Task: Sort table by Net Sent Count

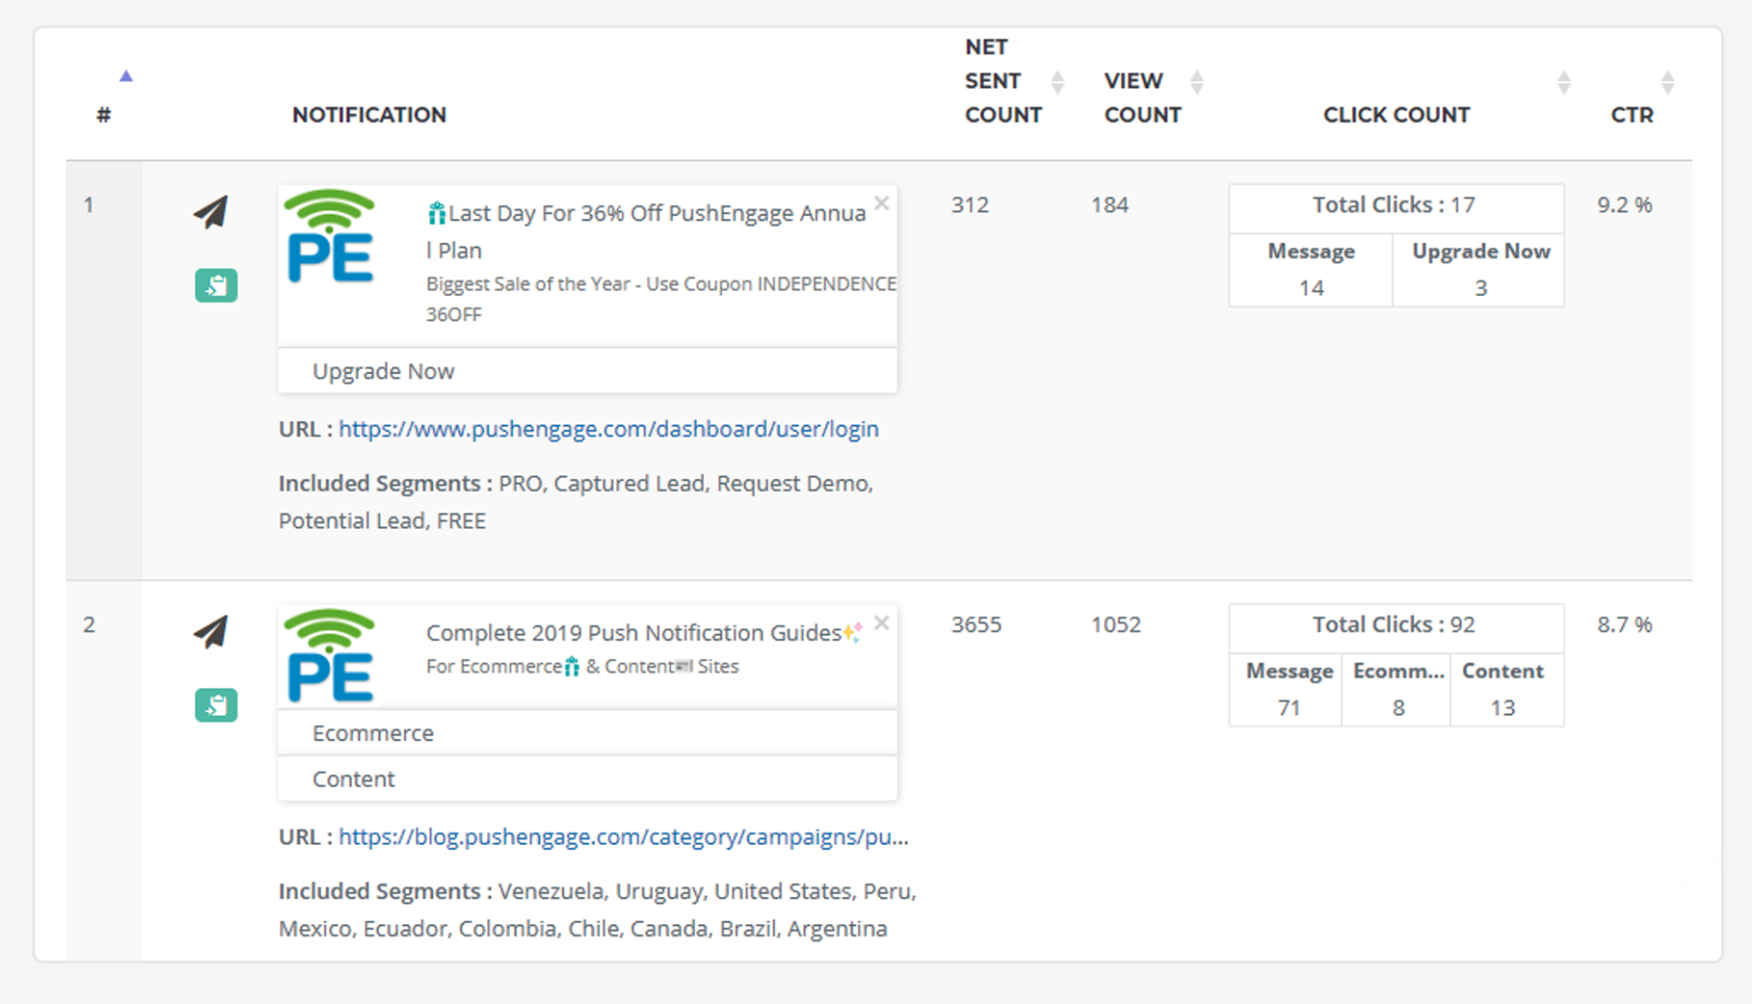Action: (1057, 82)
